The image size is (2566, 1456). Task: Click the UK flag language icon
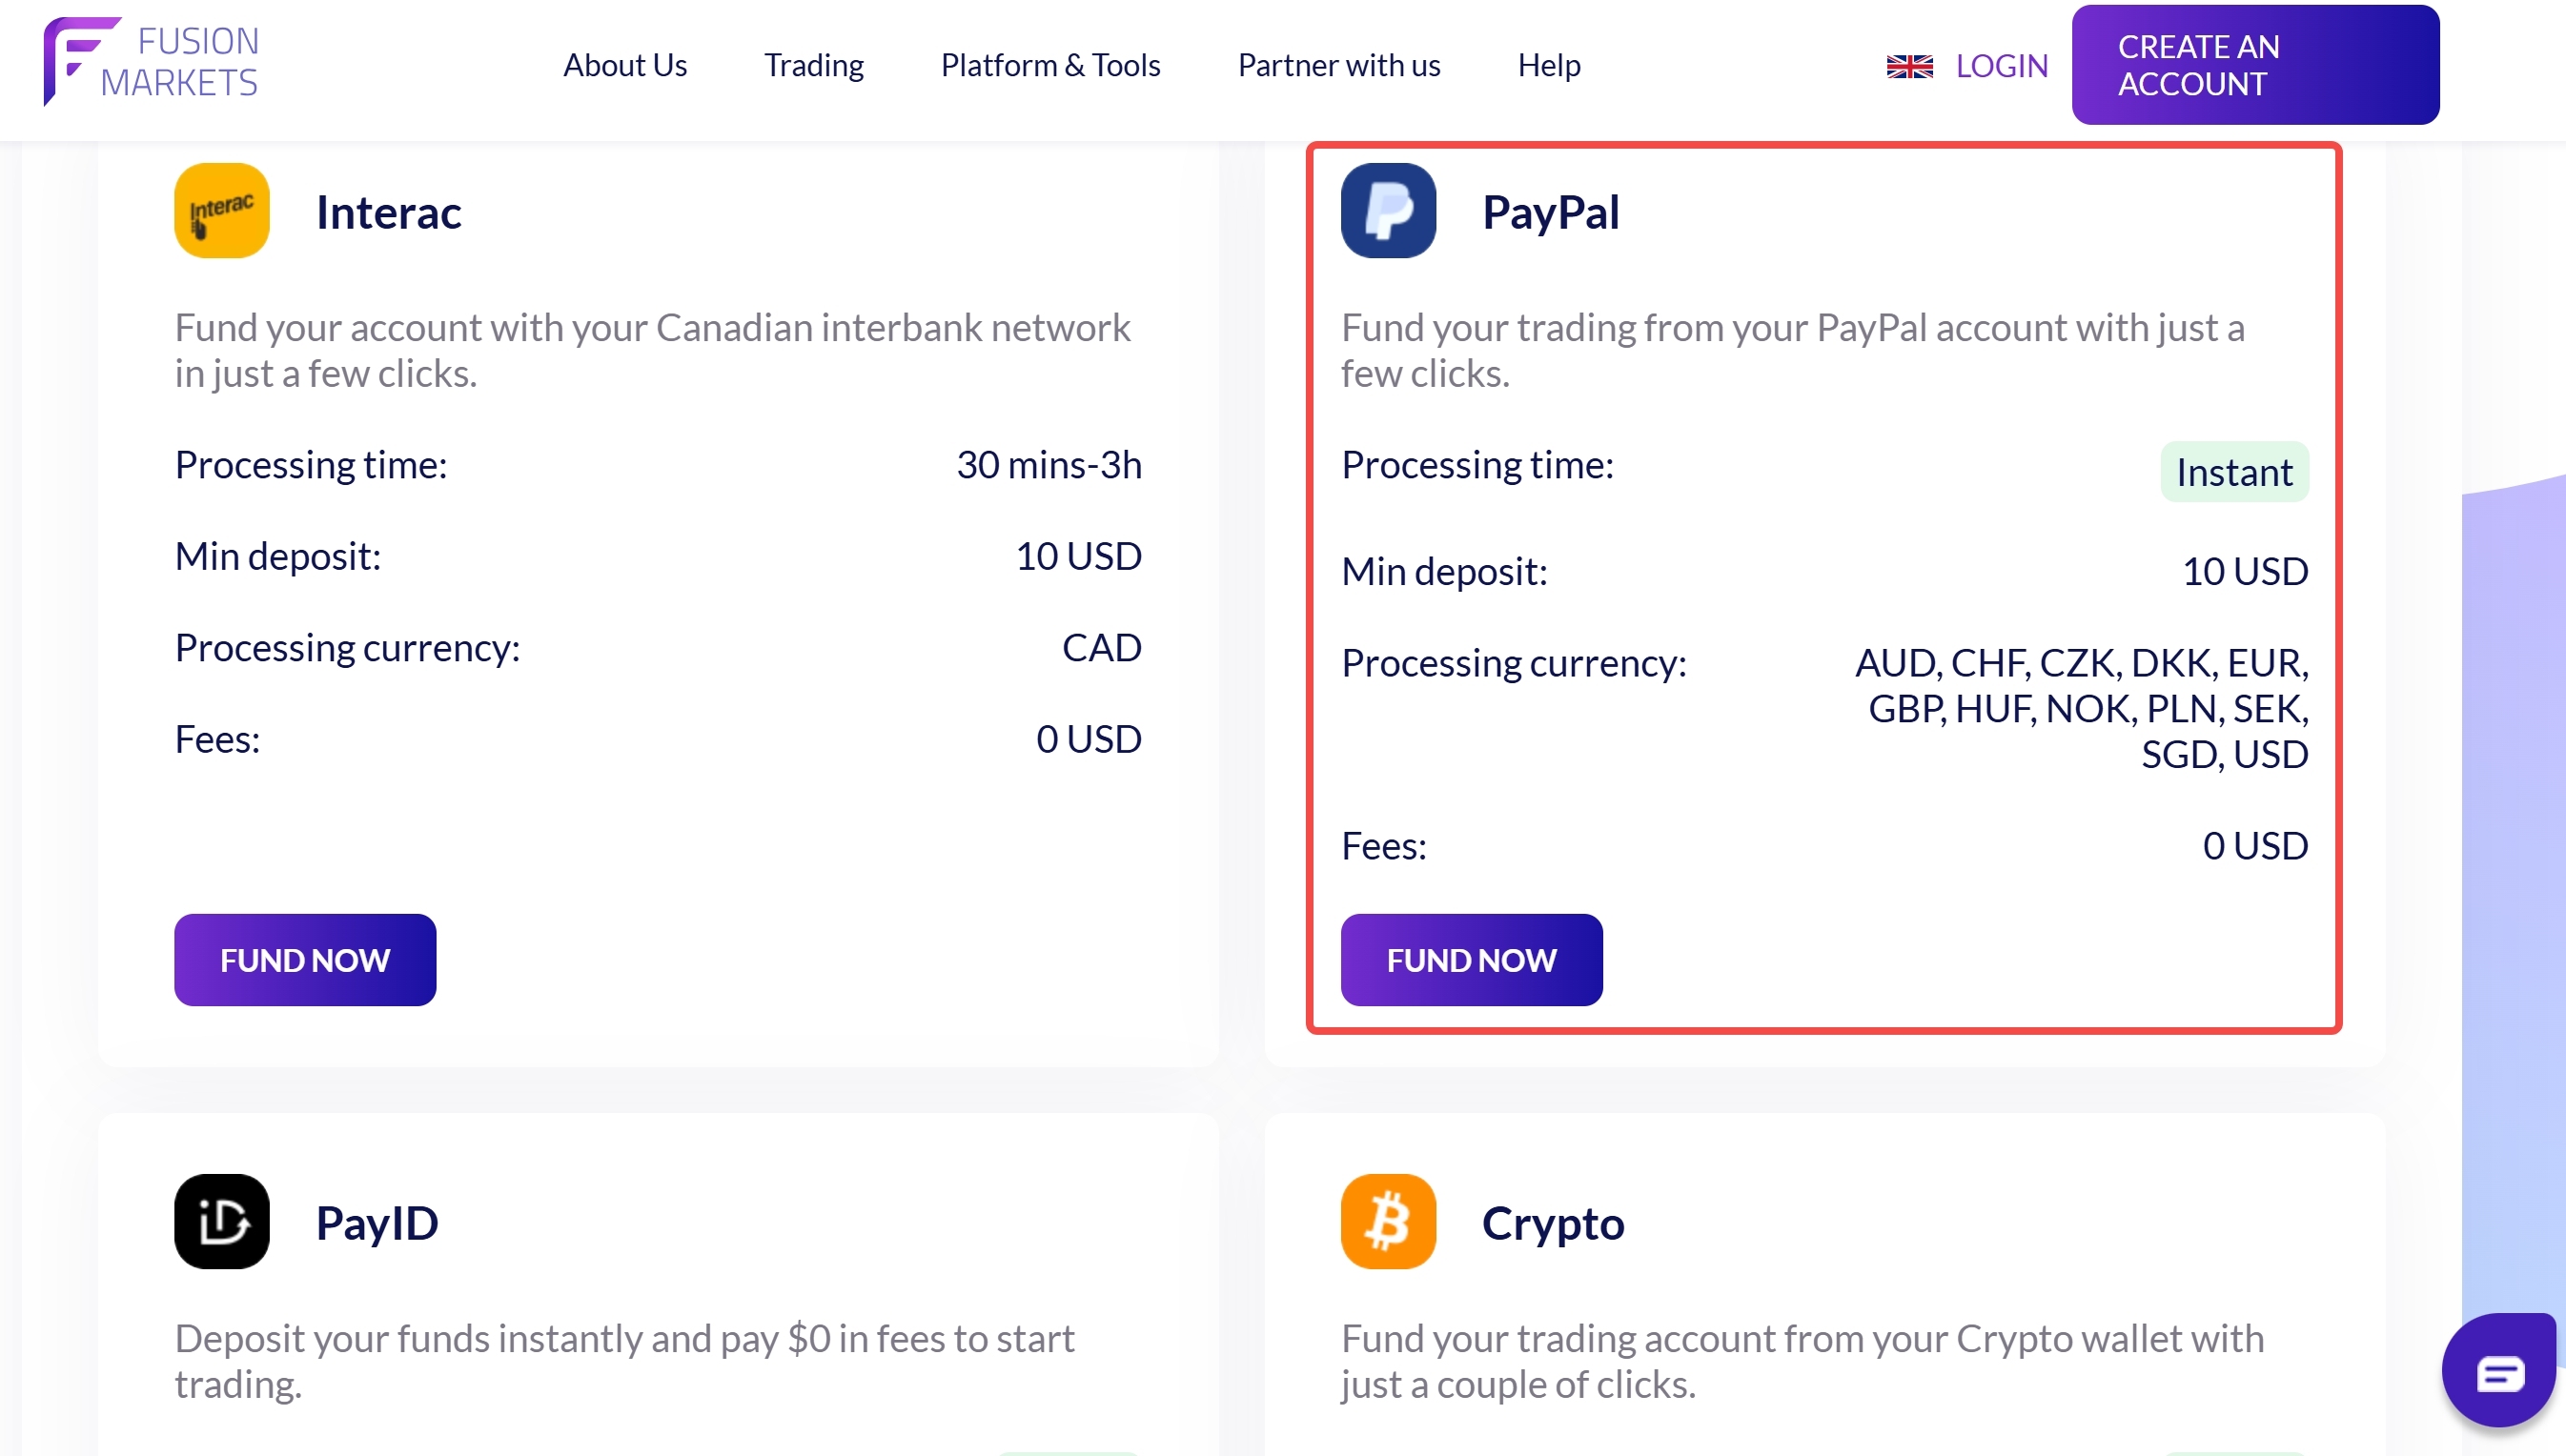click(x=1910, y=65)
